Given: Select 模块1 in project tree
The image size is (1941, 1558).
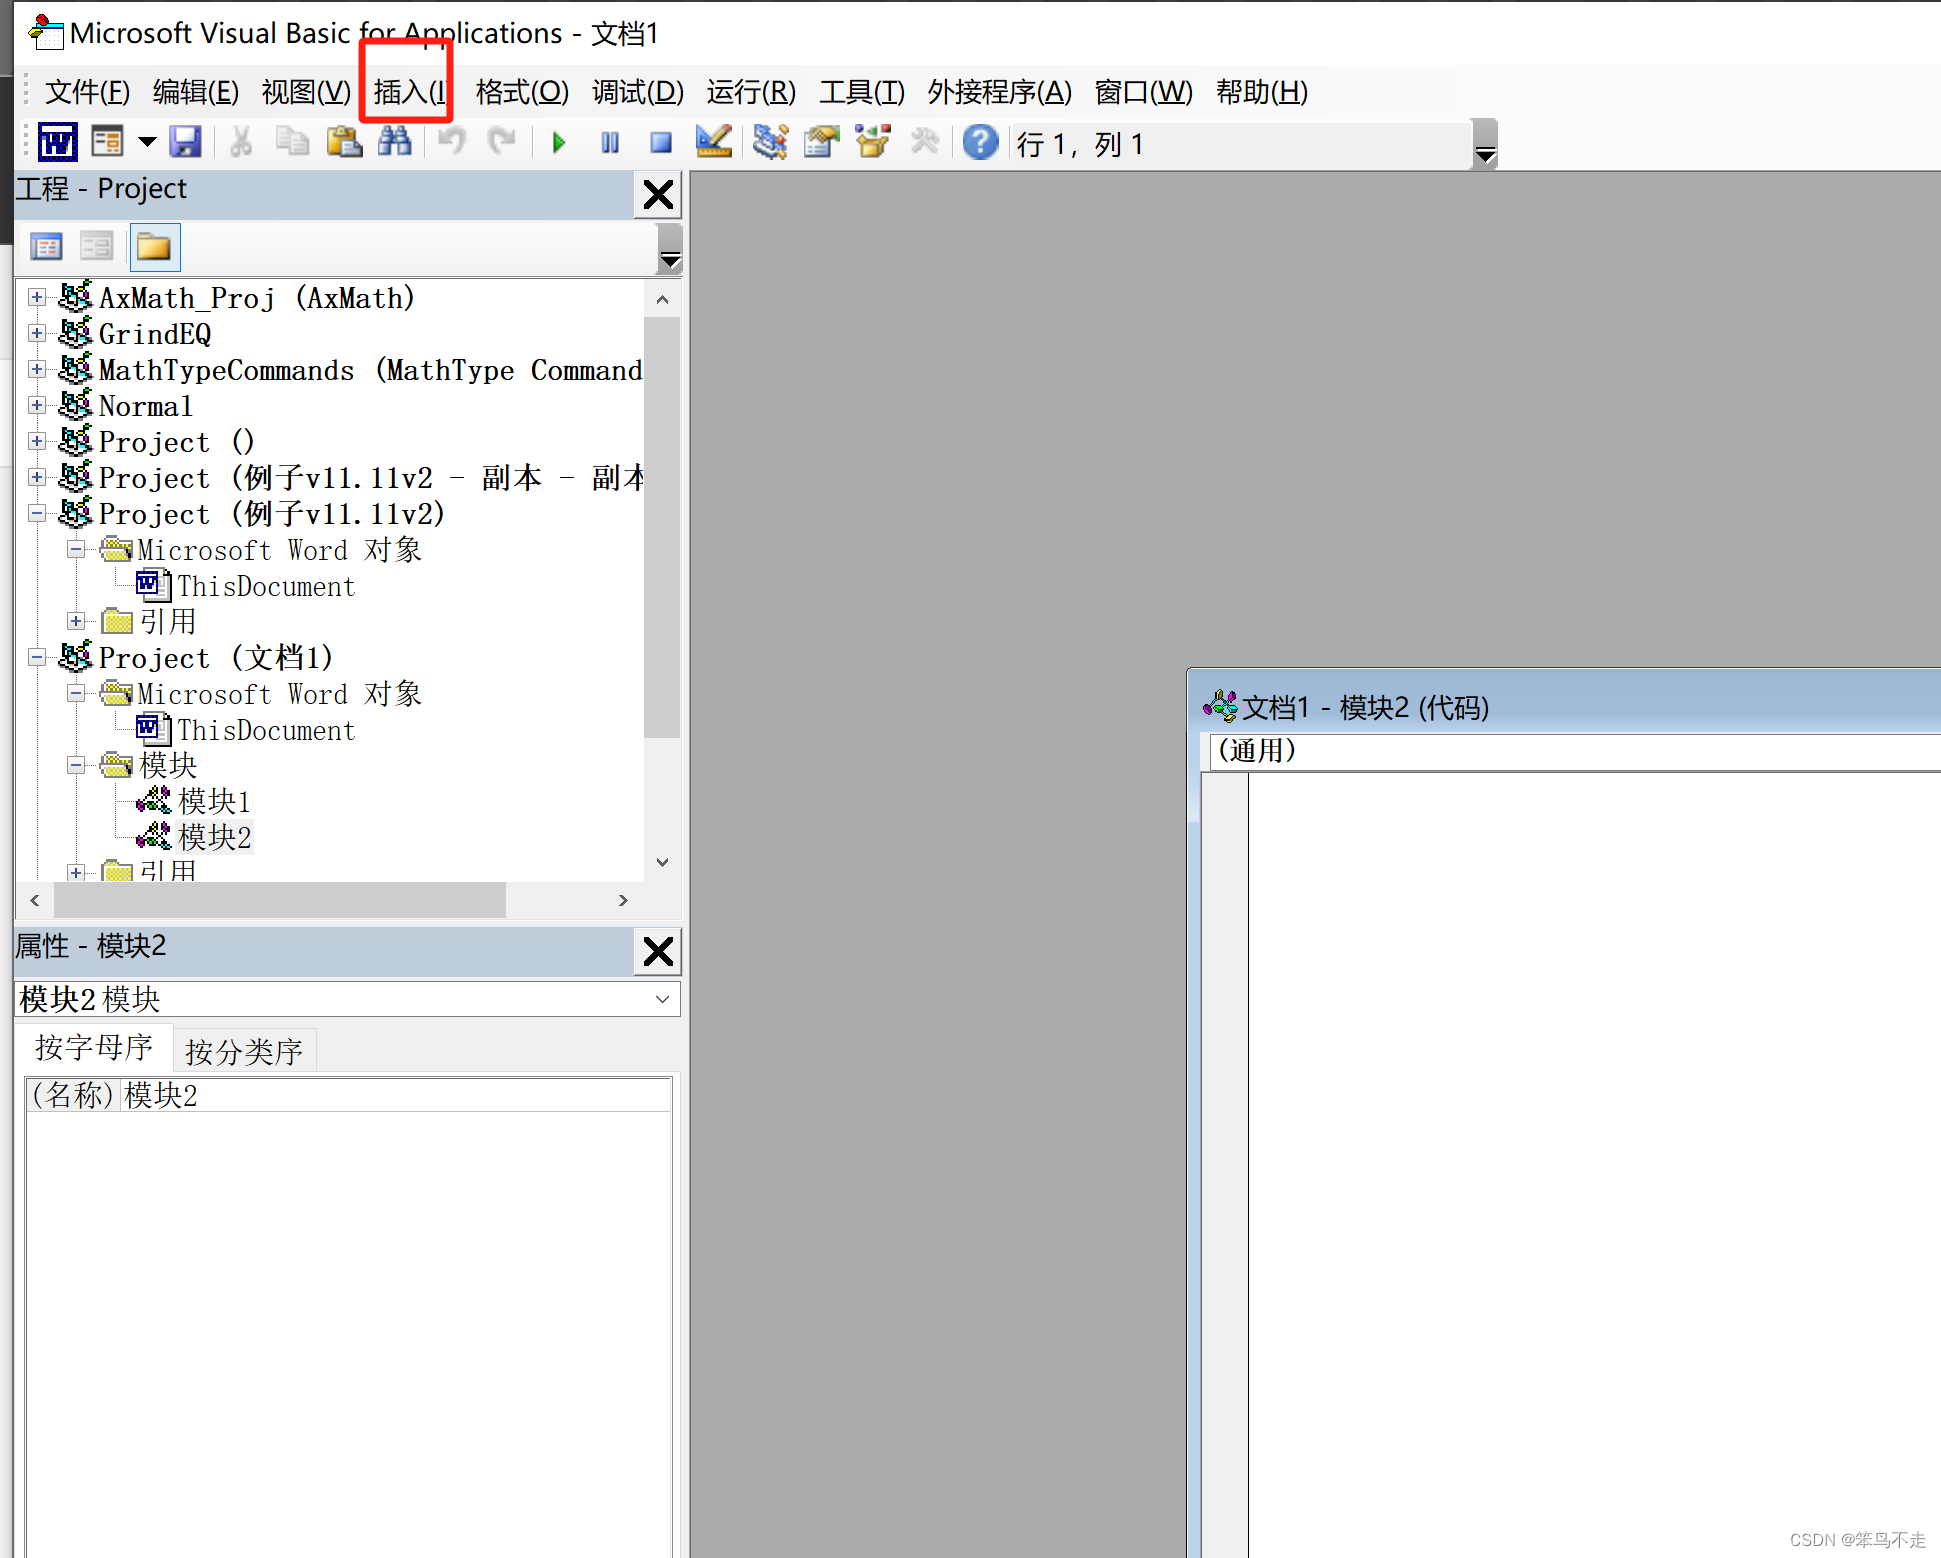Looking at the screenshot, I should [x=213, y=801].
